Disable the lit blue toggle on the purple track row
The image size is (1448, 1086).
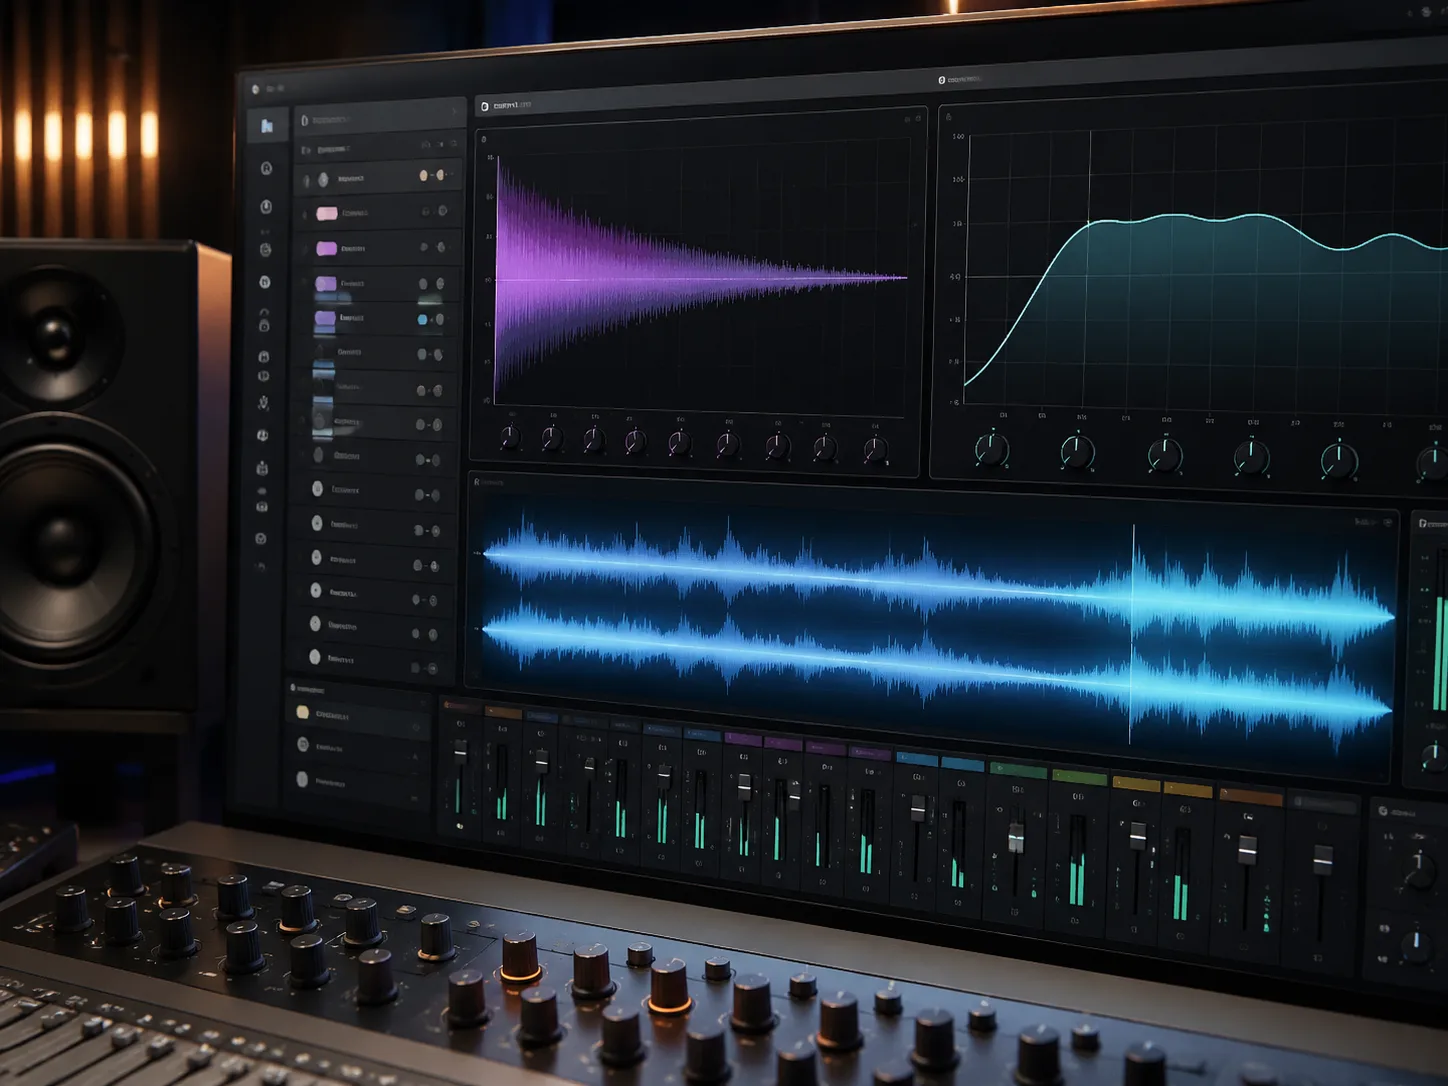pyautogui.click(x=422, y=319)
